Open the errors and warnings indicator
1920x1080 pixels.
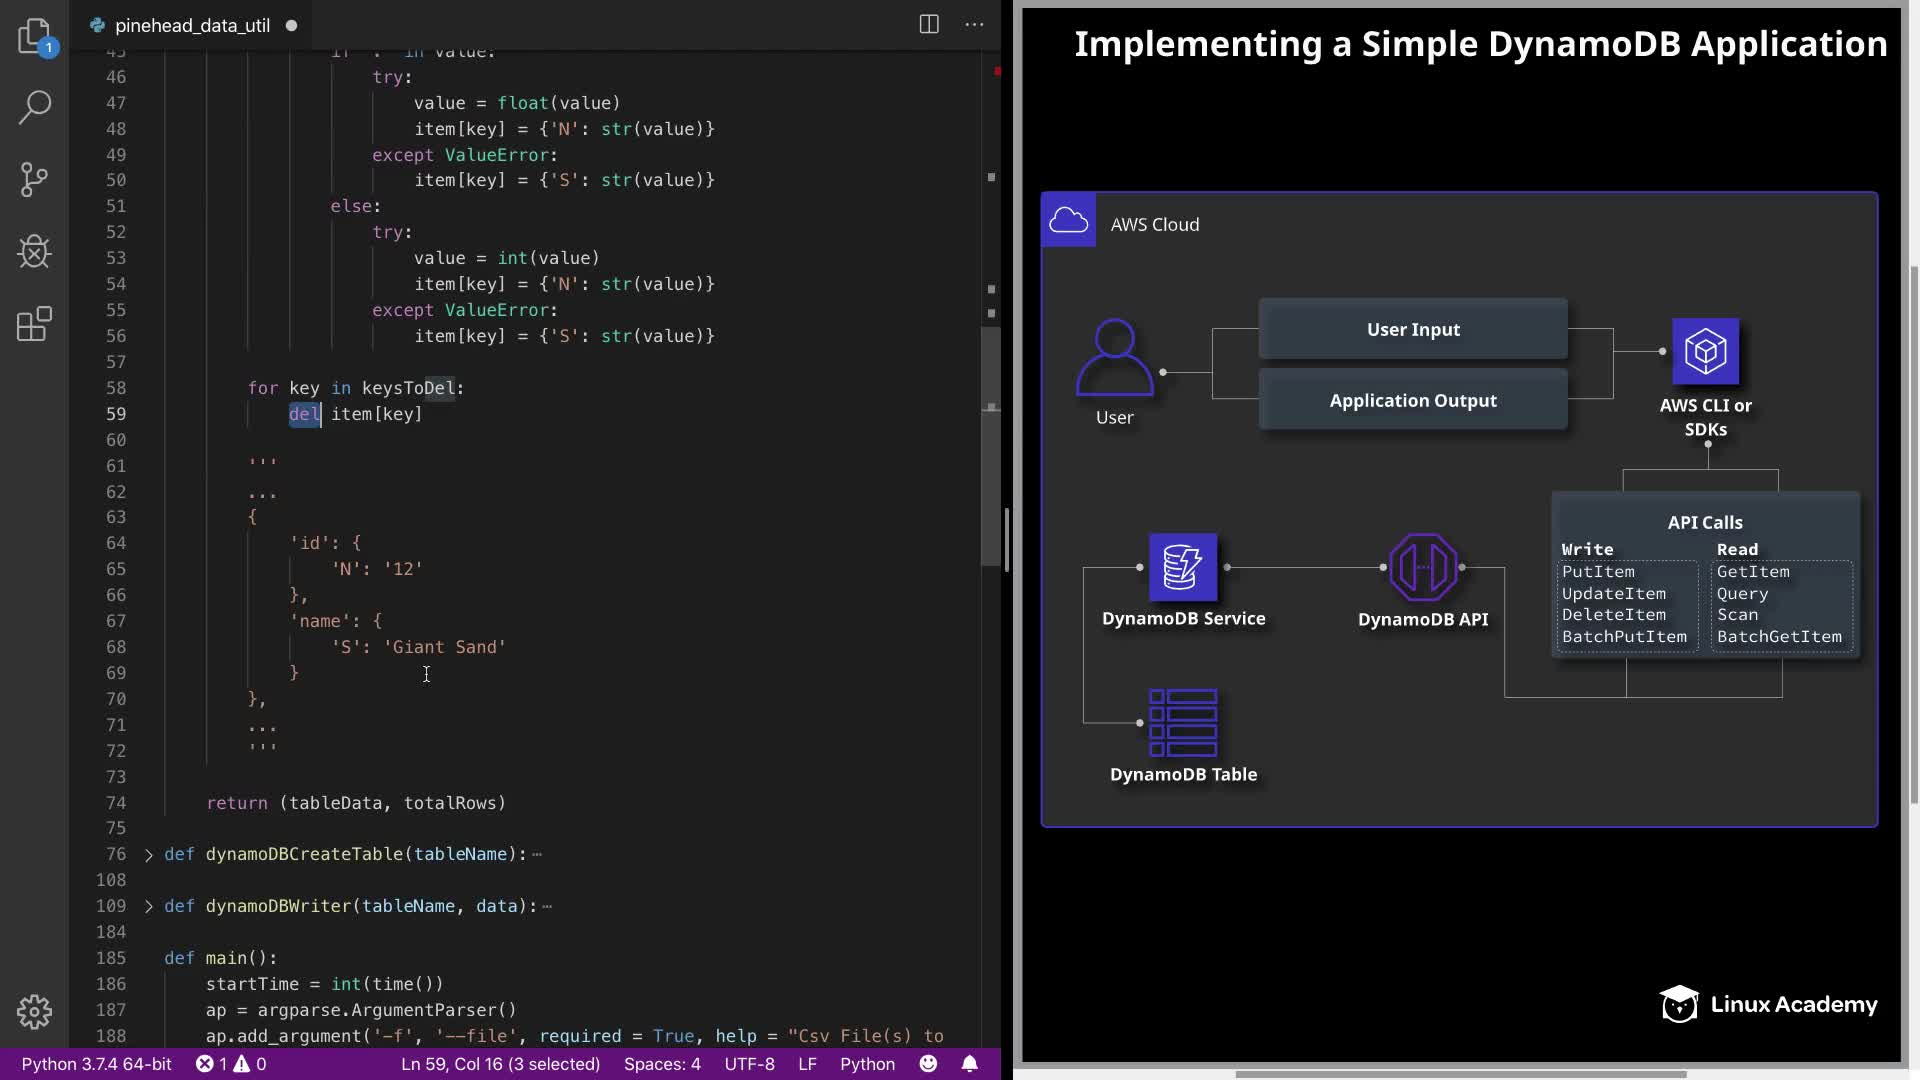point(231,1064)
